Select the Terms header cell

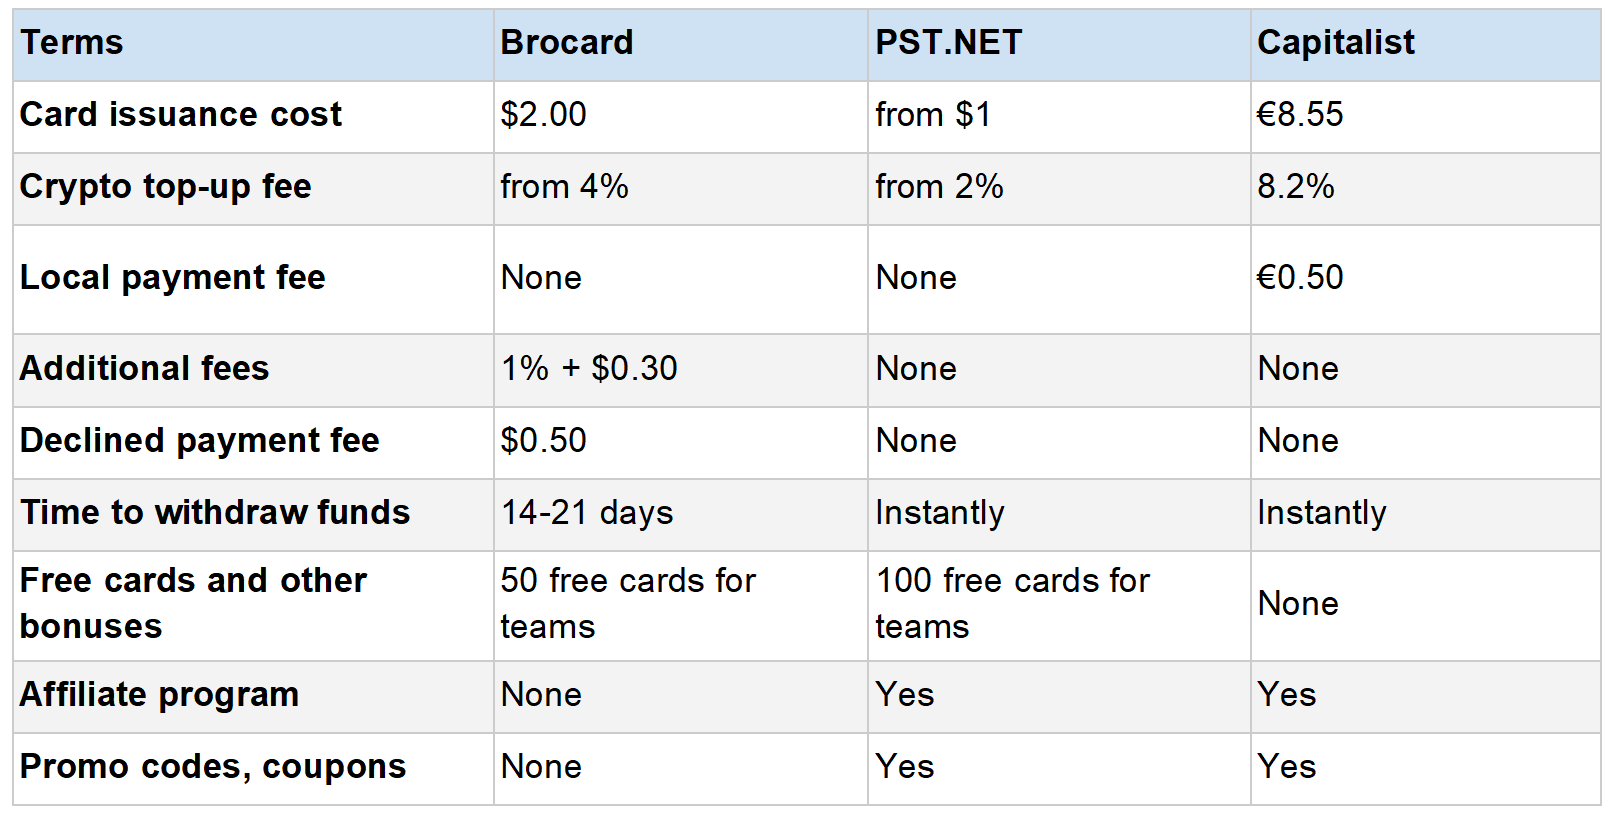[x=253, y=45]
